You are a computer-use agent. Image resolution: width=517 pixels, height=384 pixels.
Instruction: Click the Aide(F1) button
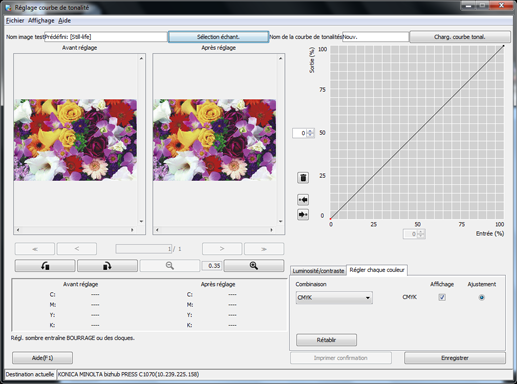click(42, 358)
